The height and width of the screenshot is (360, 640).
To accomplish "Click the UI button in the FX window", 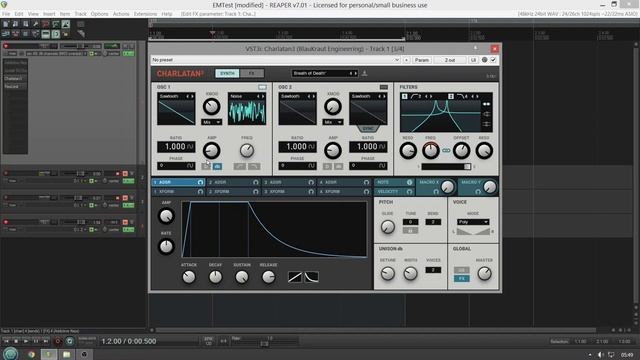I will 473,60.
